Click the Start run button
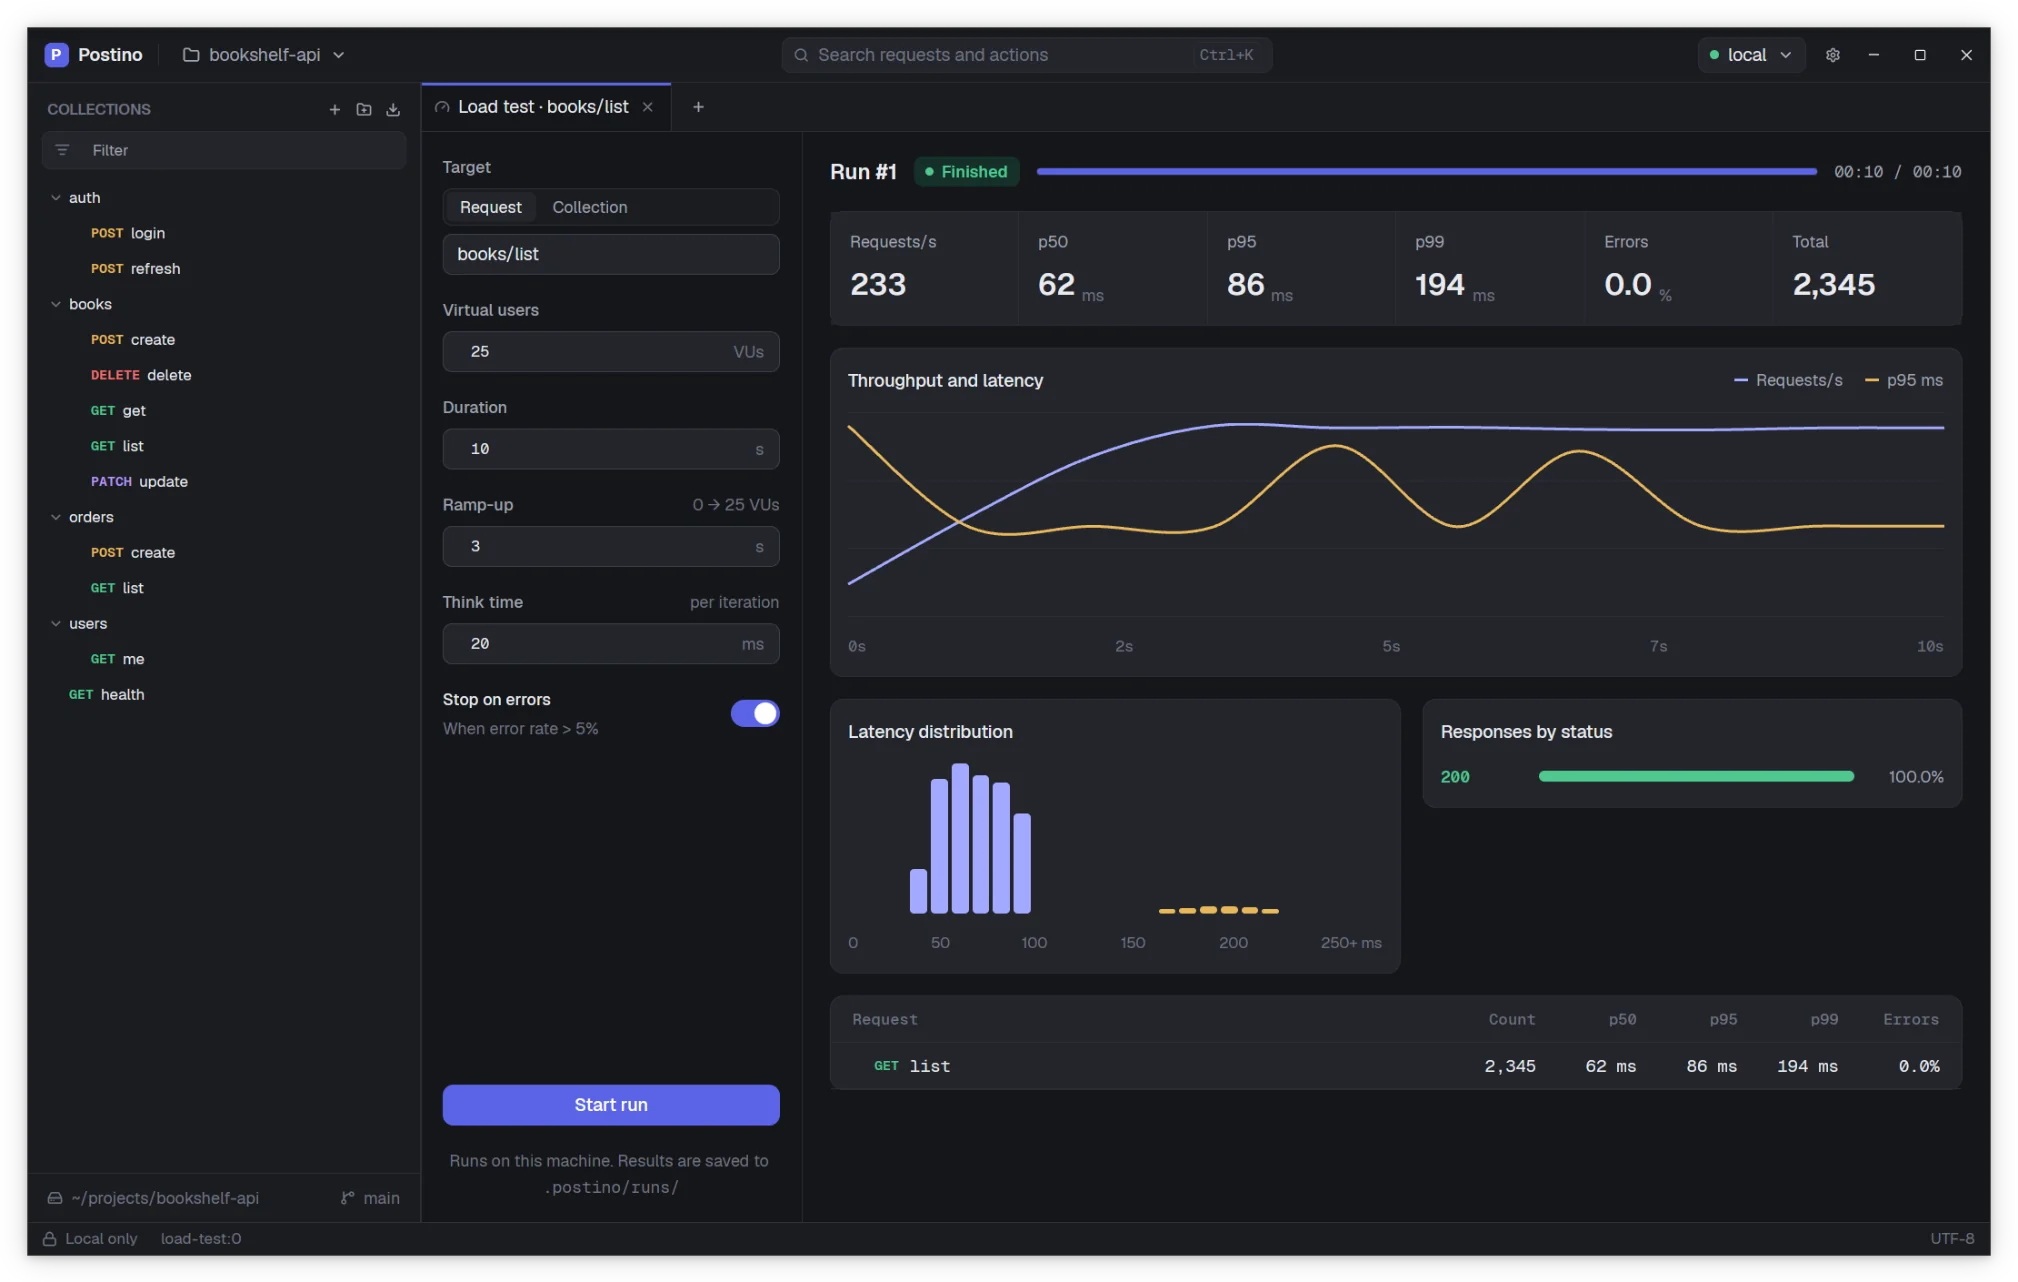This screenshot has height=1282, width=2018. click(611, 1105)
